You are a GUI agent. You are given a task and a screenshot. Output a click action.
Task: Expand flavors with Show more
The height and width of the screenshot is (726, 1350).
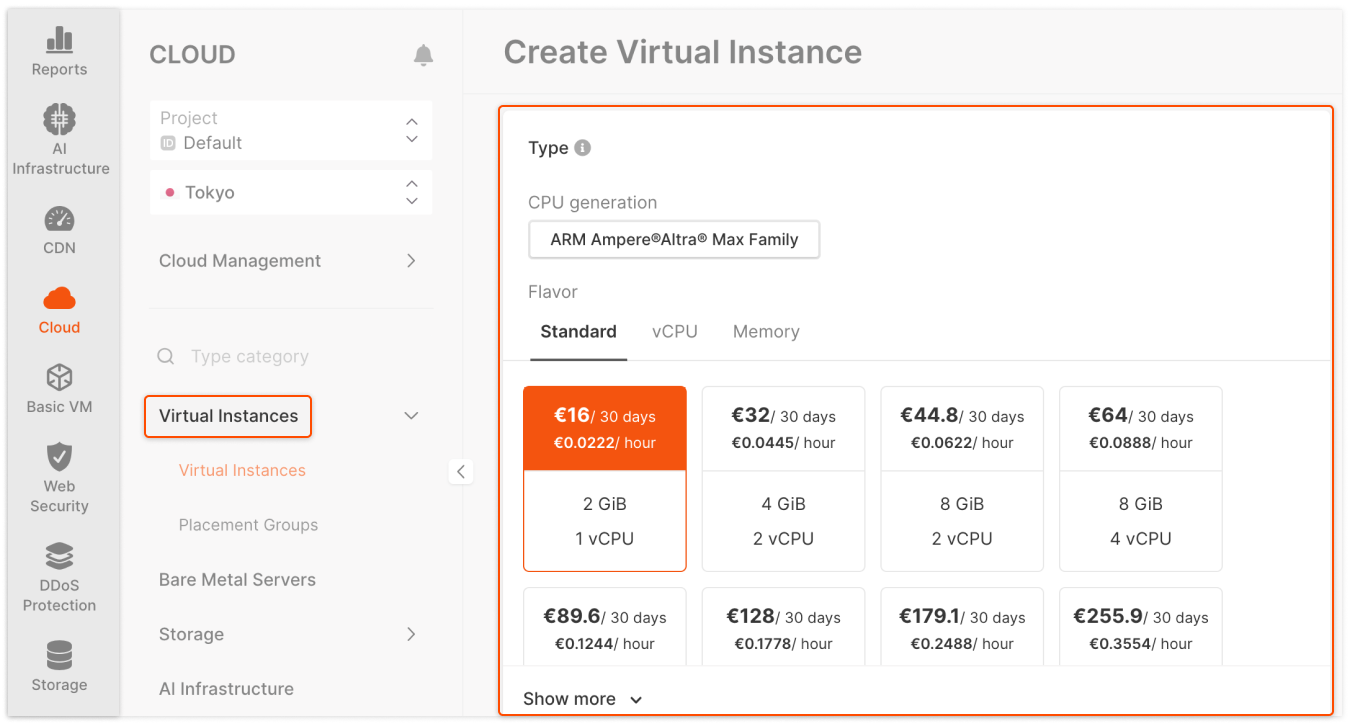pos(583,699)
